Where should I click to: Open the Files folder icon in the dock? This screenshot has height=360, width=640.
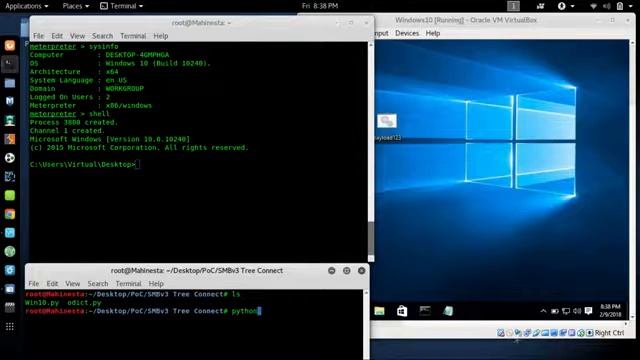(x=10, y=83)
